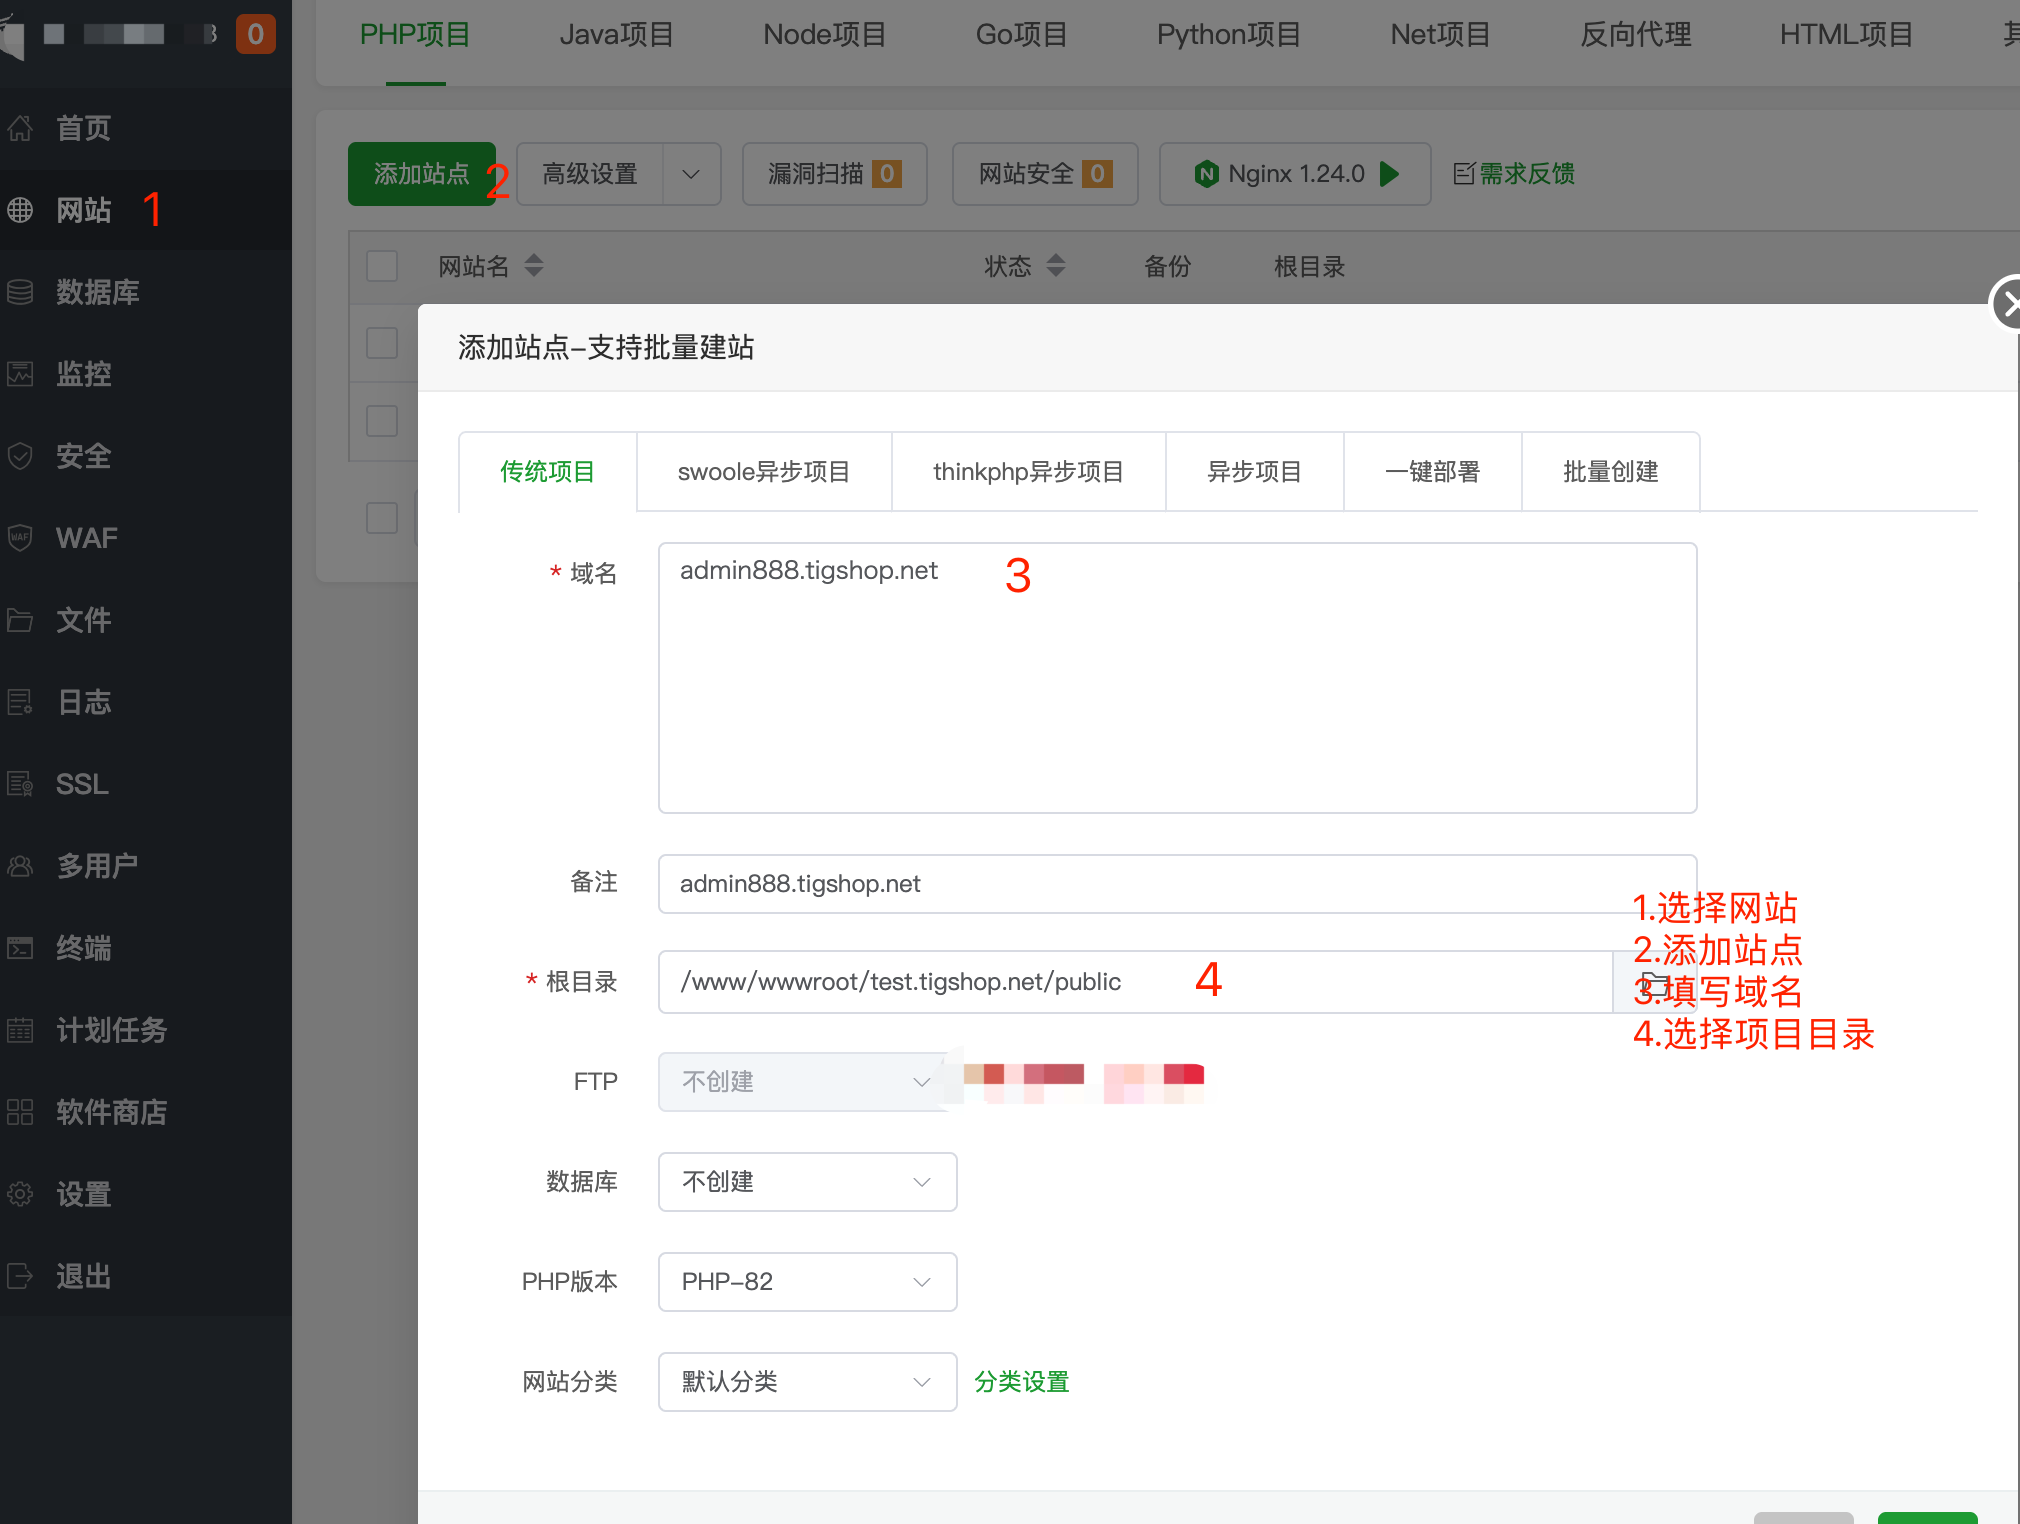Select the 批量创建 tab
2020x1524 pixels.
tap(1611, 472)
